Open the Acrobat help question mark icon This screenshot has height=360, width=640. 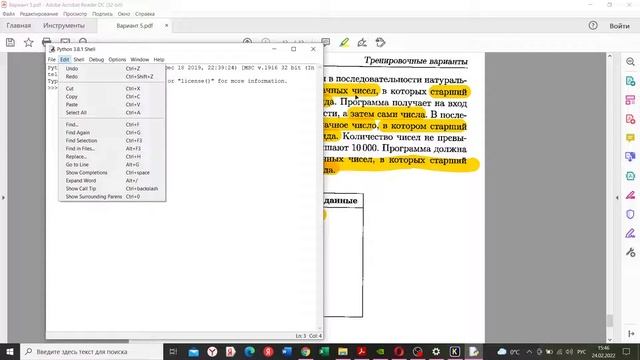coord(593,25)
